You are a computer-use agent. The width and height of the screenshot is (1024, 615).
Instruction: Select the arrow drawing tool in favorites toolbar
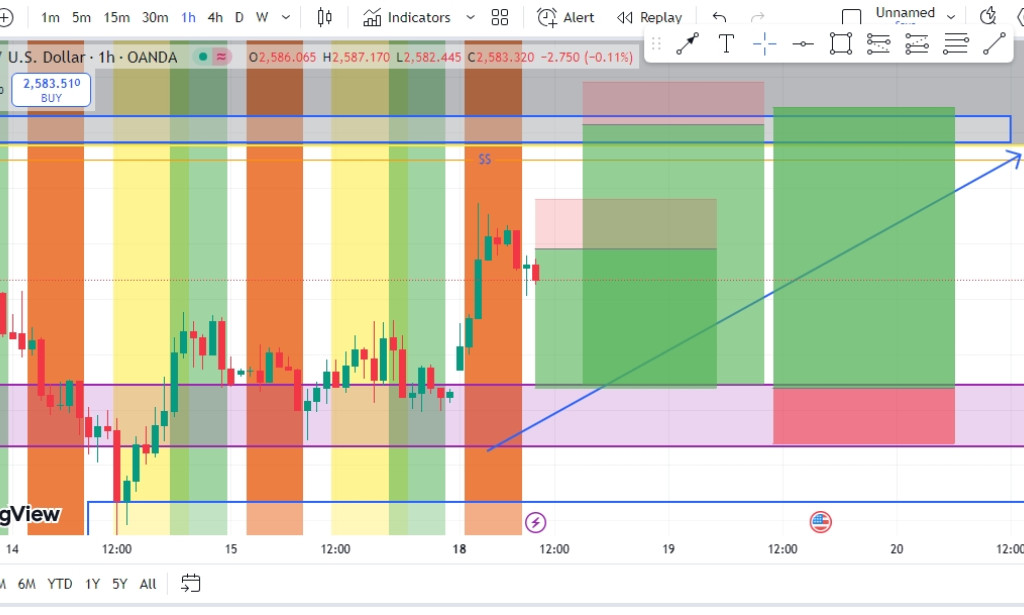[687, 44]
